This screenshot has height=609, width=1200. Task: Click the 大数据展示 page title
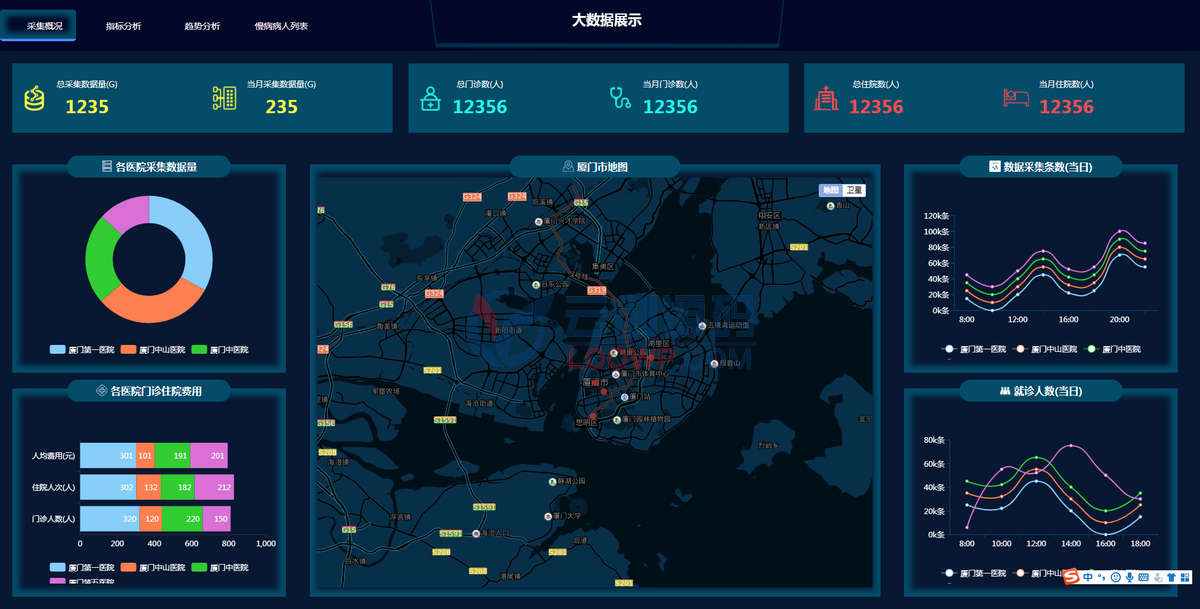point(607,20)
